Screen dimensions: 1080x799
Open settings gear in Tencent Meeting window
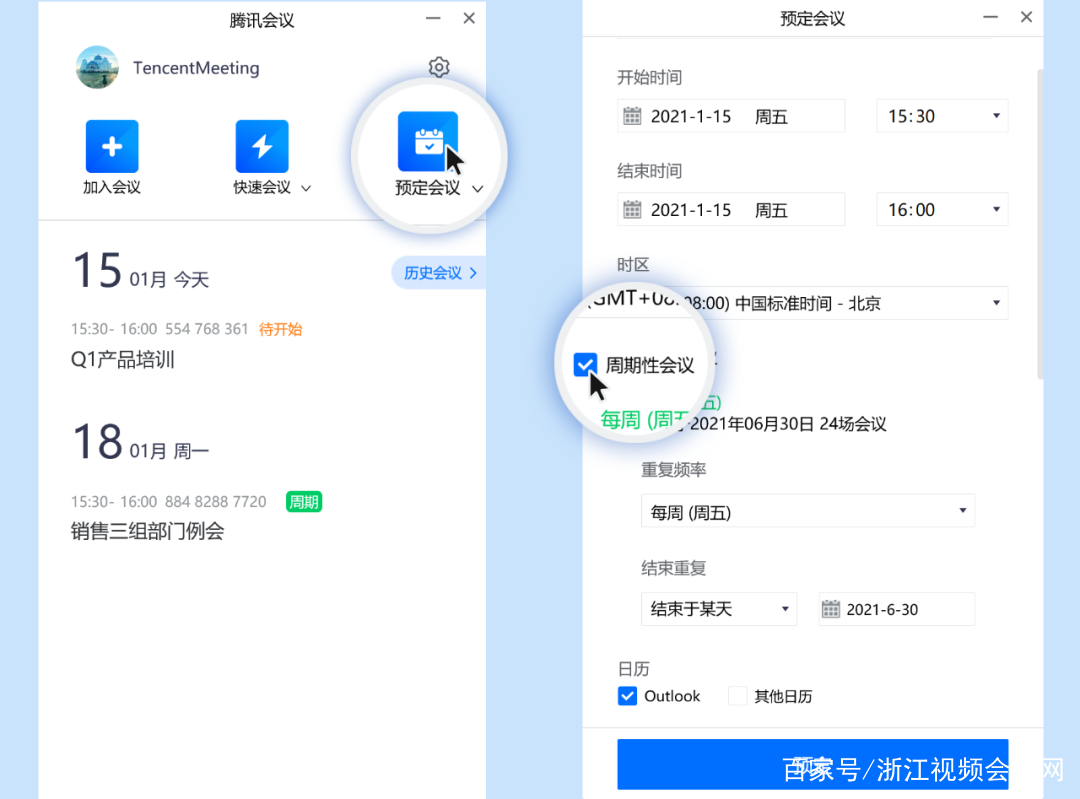439,67
